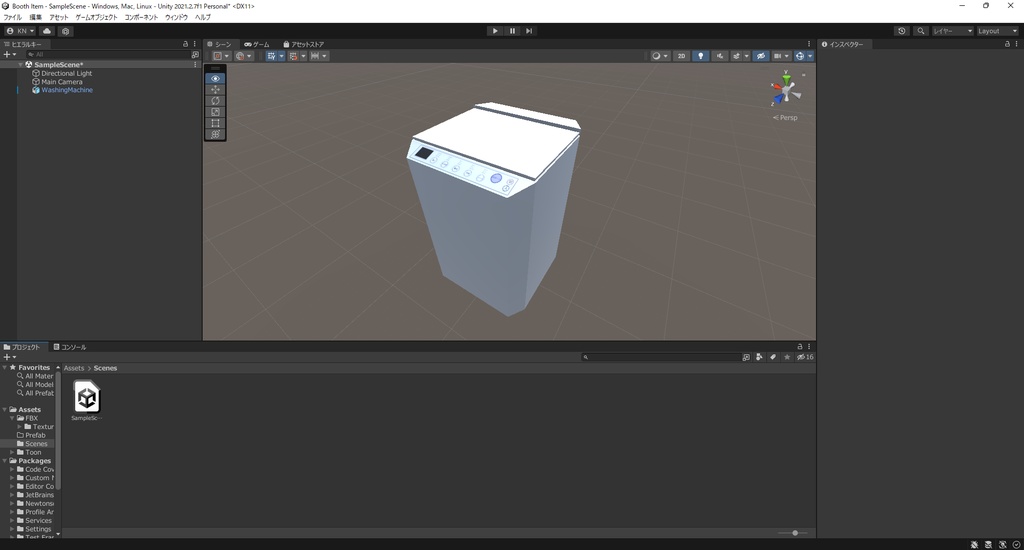Open Hierarchy search mode icon next to search
The width and height of the screenshot is (1024, 550).
coord(195,55)
